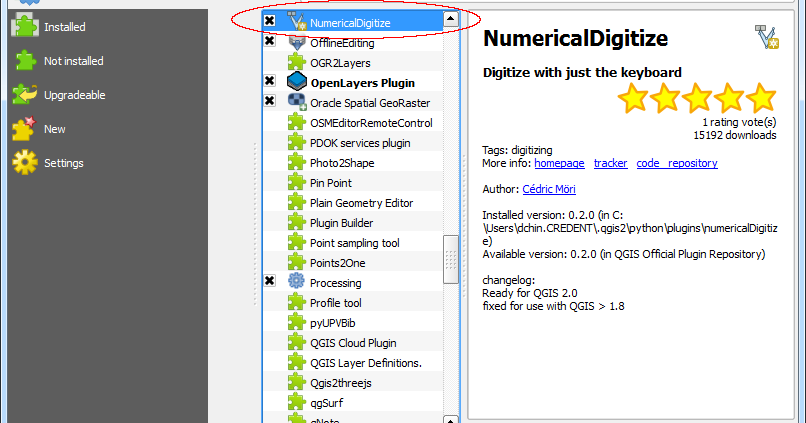This screenshot has width=806, height=423.
Task: Select OpenLayers Plugin row
Action: tap(353, 83)
